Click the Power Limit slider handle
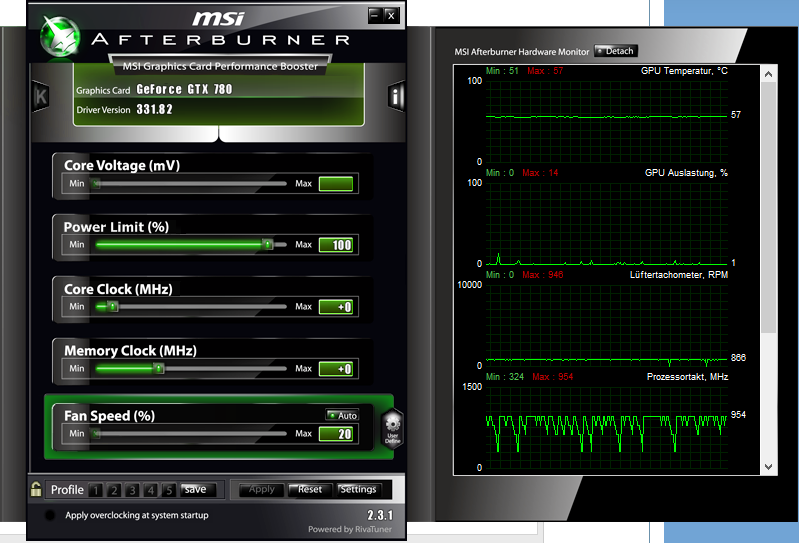This screenshot has width=799, height=543. pos(268,245)
